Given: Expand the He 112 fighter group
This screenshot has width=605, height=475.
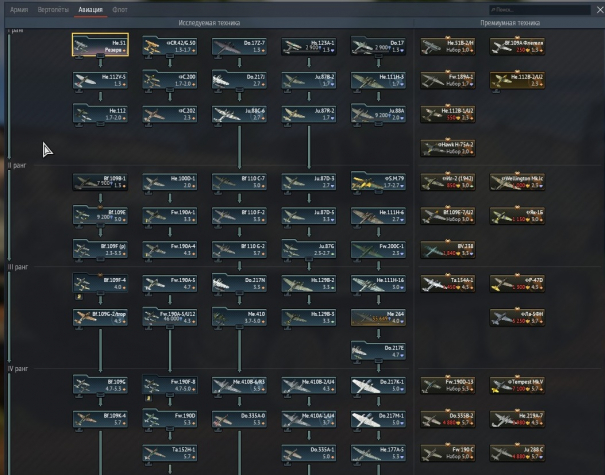Looking at the screenshot, I should click(x=100, y=114).
